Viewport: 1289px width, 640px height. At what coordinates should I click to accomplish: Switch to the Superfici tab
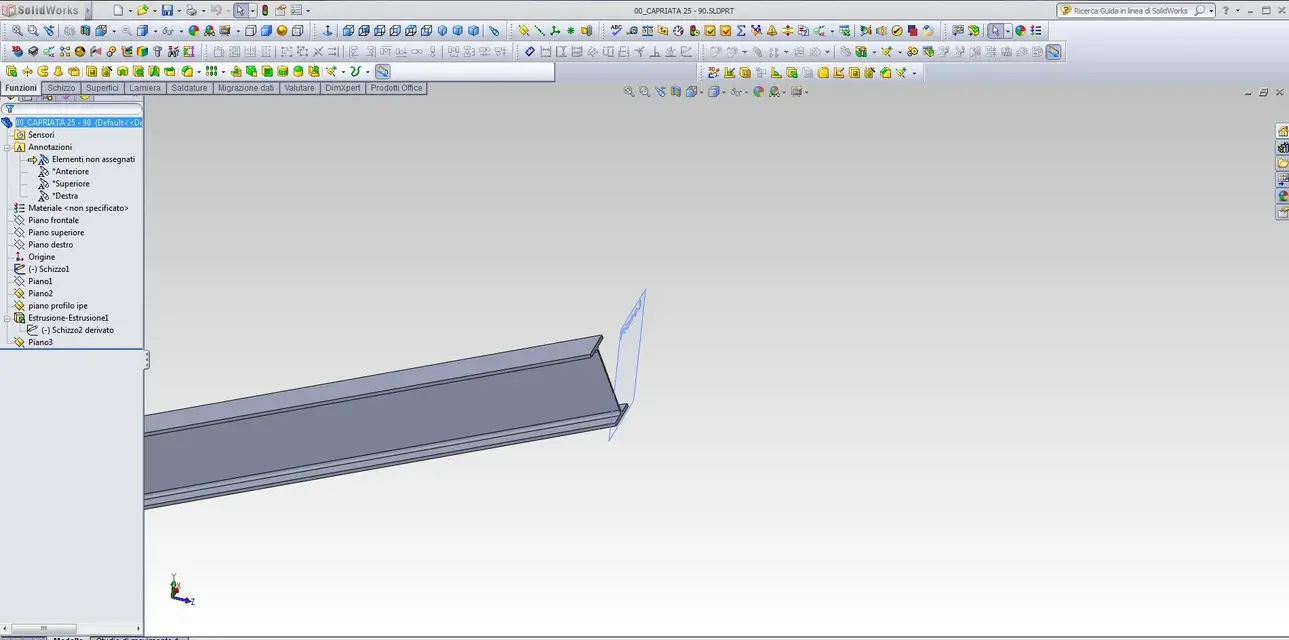(x=102, y=88)
